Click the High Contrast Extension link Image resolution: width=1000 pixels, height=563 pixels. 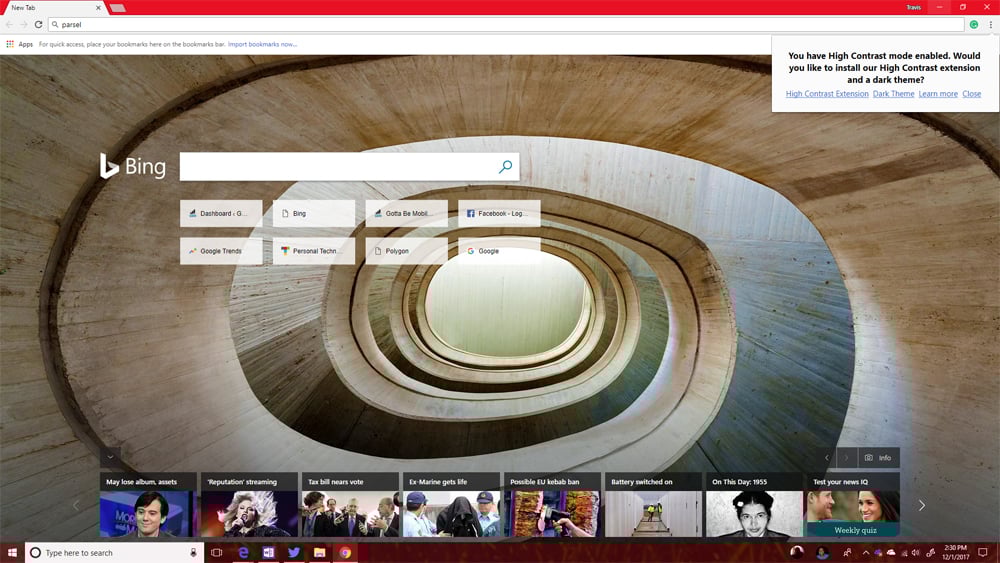click(827, 94)
